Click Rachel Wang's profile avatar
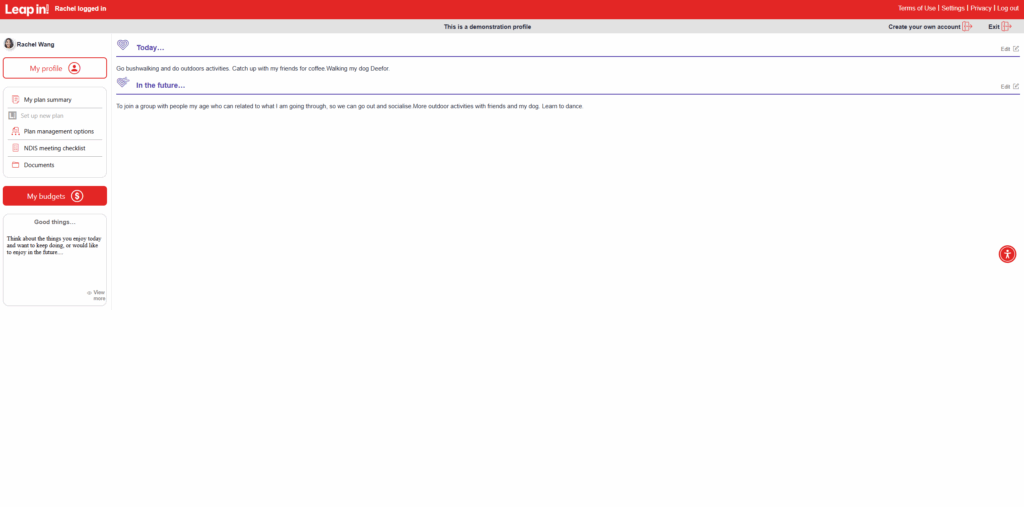The height and width of the screenshot is (507, 1024). tap(9, 44)
